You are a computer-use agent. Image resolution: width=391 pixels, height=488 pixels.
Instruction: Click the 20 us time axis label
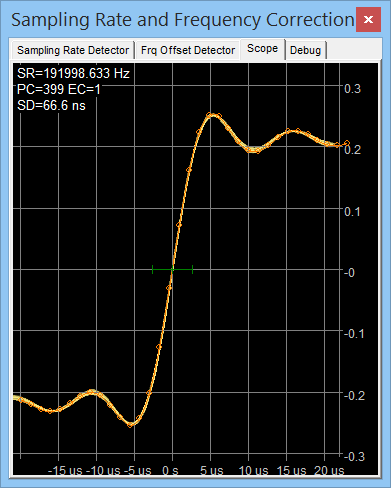tap(329, 470)
